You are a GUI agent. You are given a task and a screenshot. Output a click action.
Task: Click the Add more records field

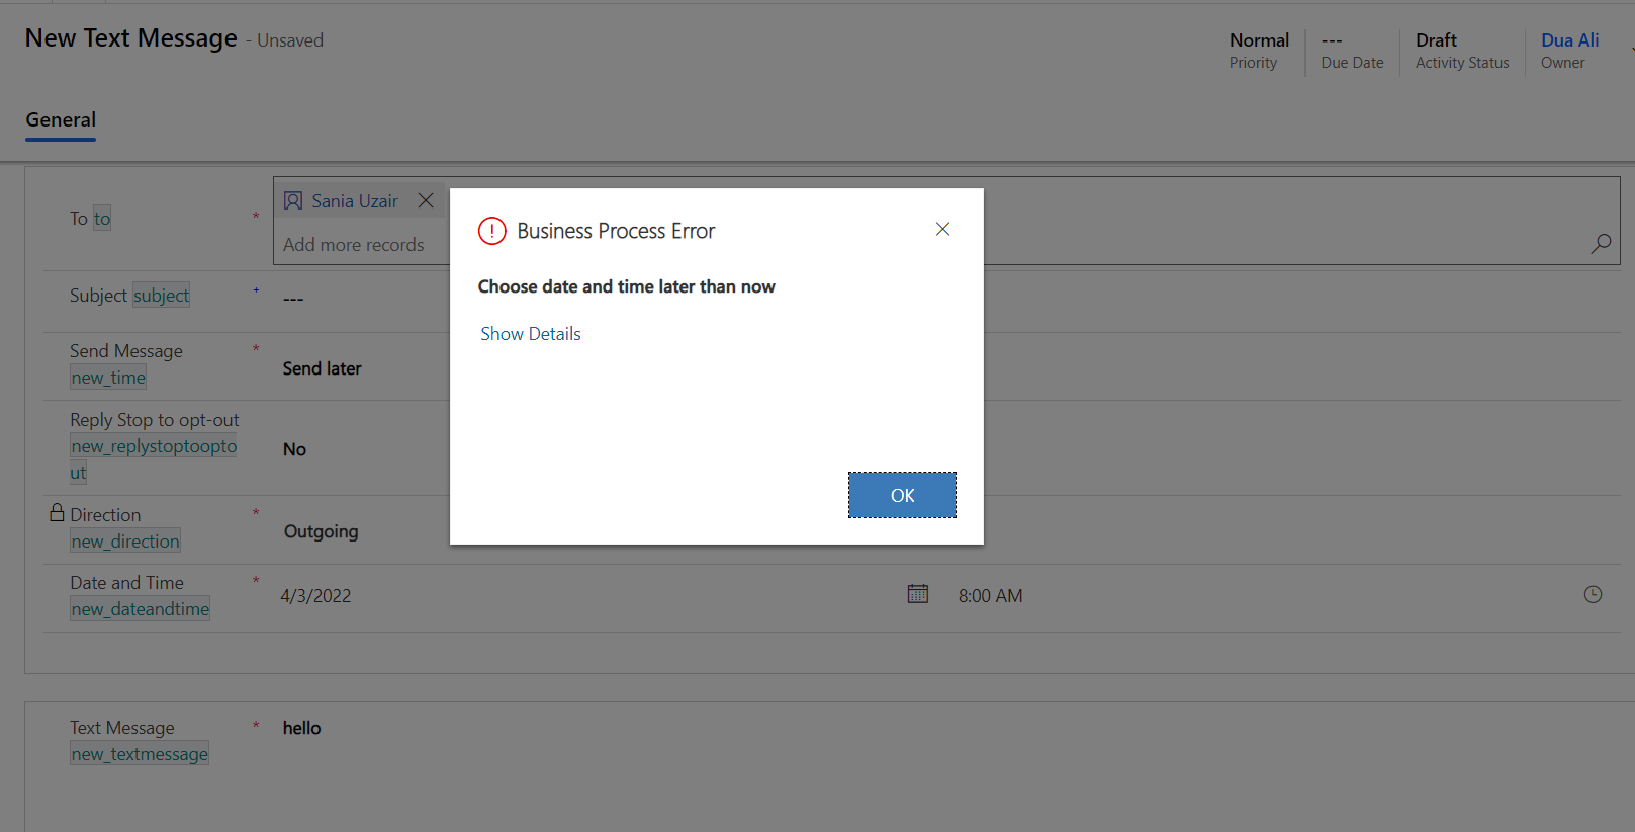click(354, 245)
